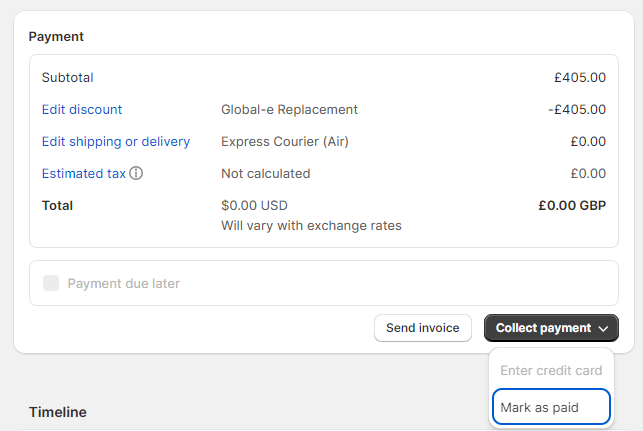
Task: Click the subtotal amount £405.00
Action: [580, 78]
